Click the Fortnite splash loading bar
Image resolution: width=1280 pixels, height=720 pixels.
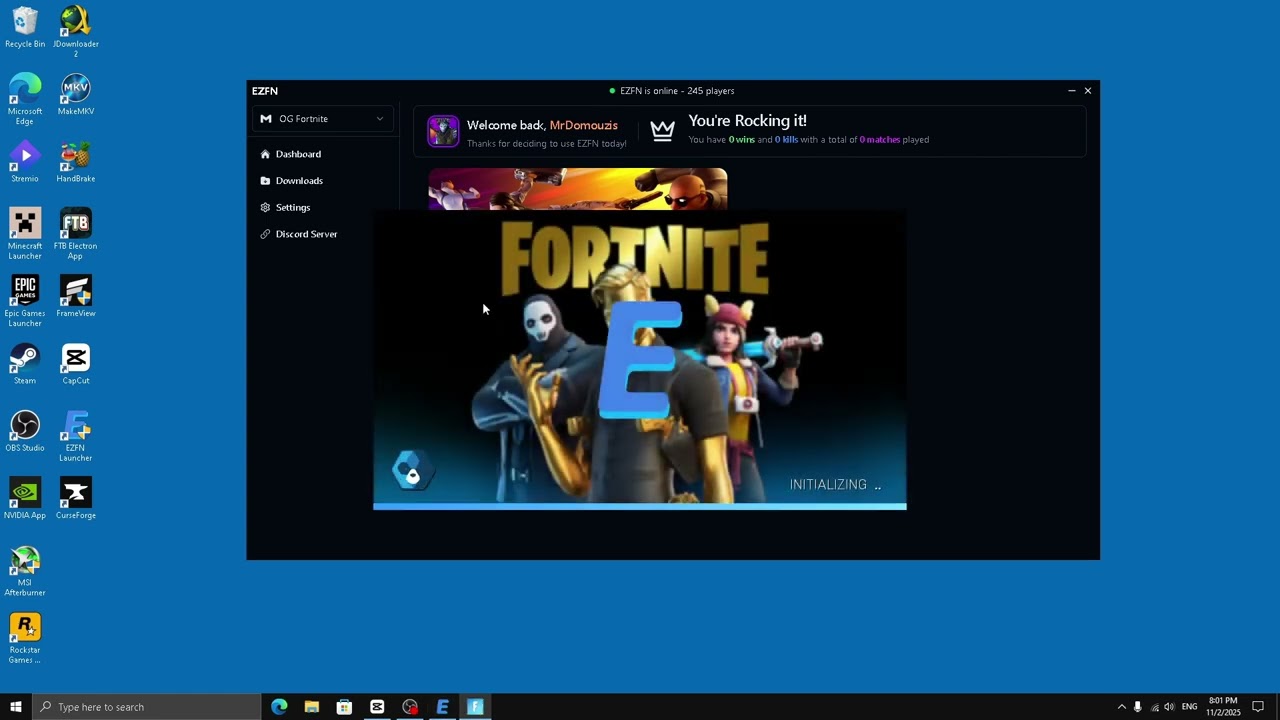pyautogui.click(x=640, y=507)
